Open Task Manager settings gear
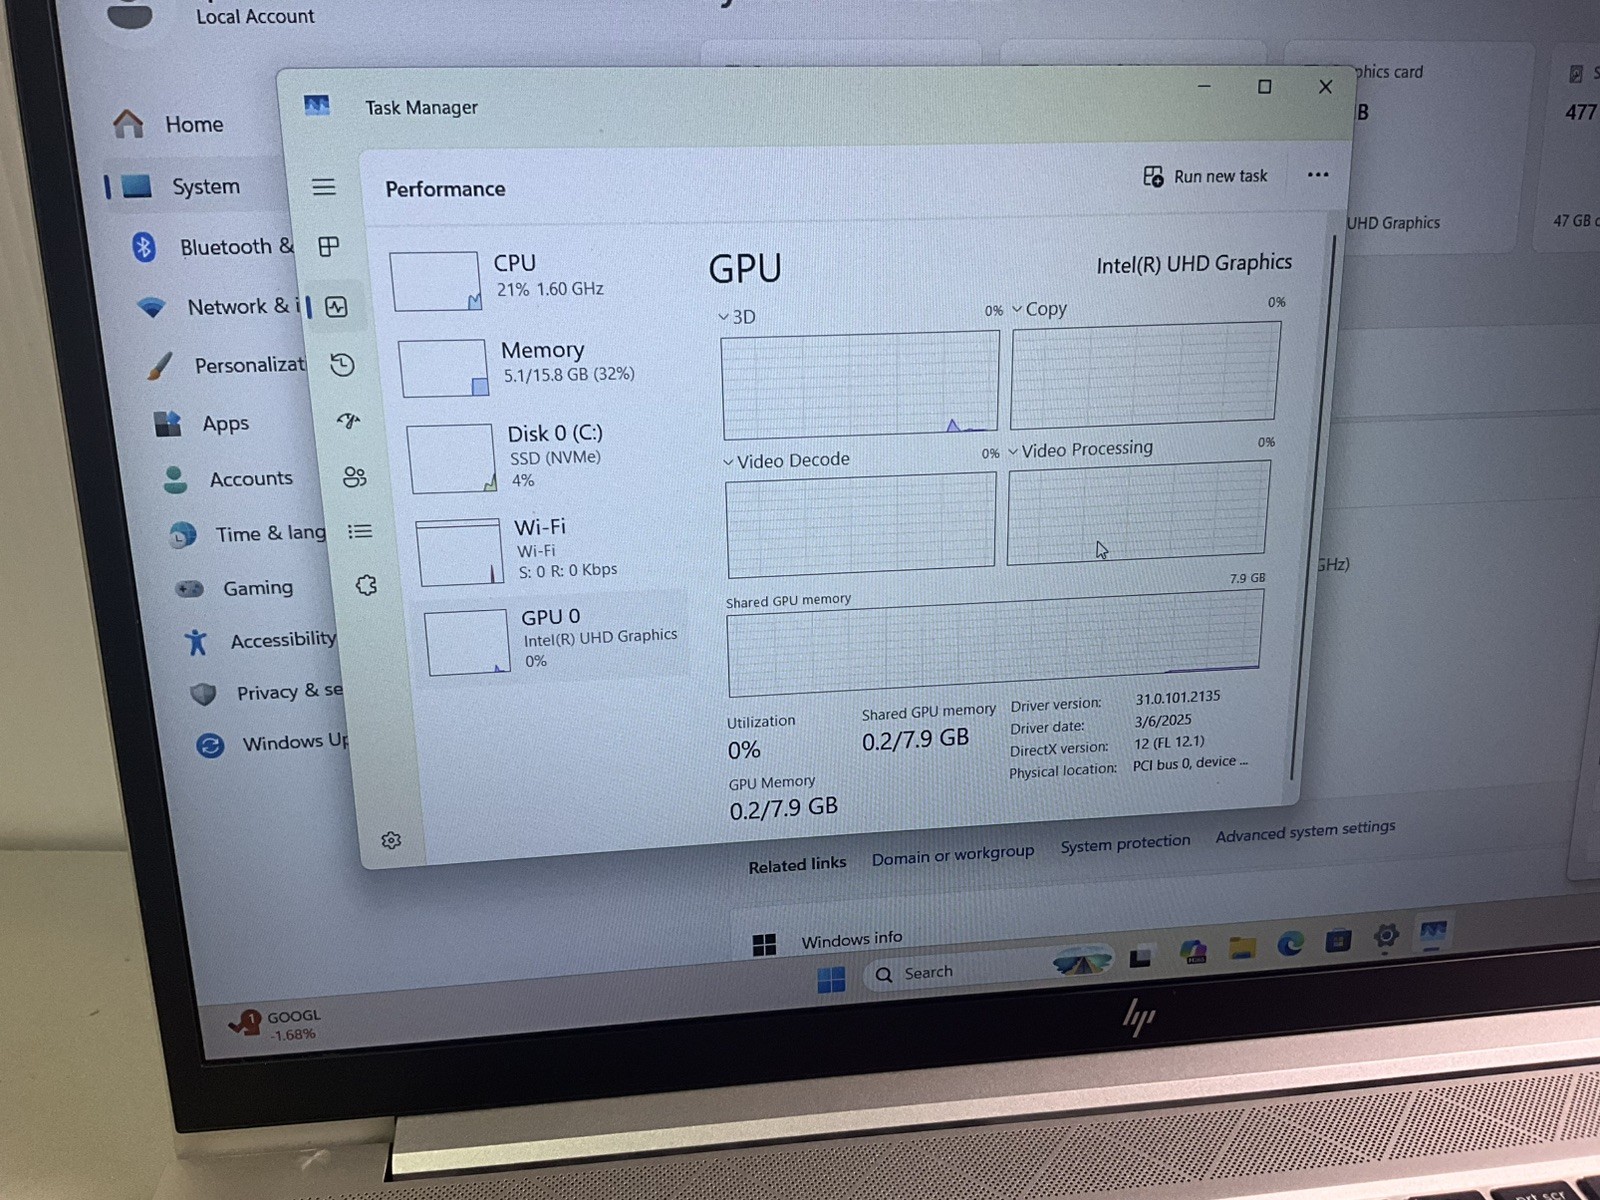Image resolution: width=1600 pixels, height=1200 pixels. pyautogui.click(x=391, y=840)
